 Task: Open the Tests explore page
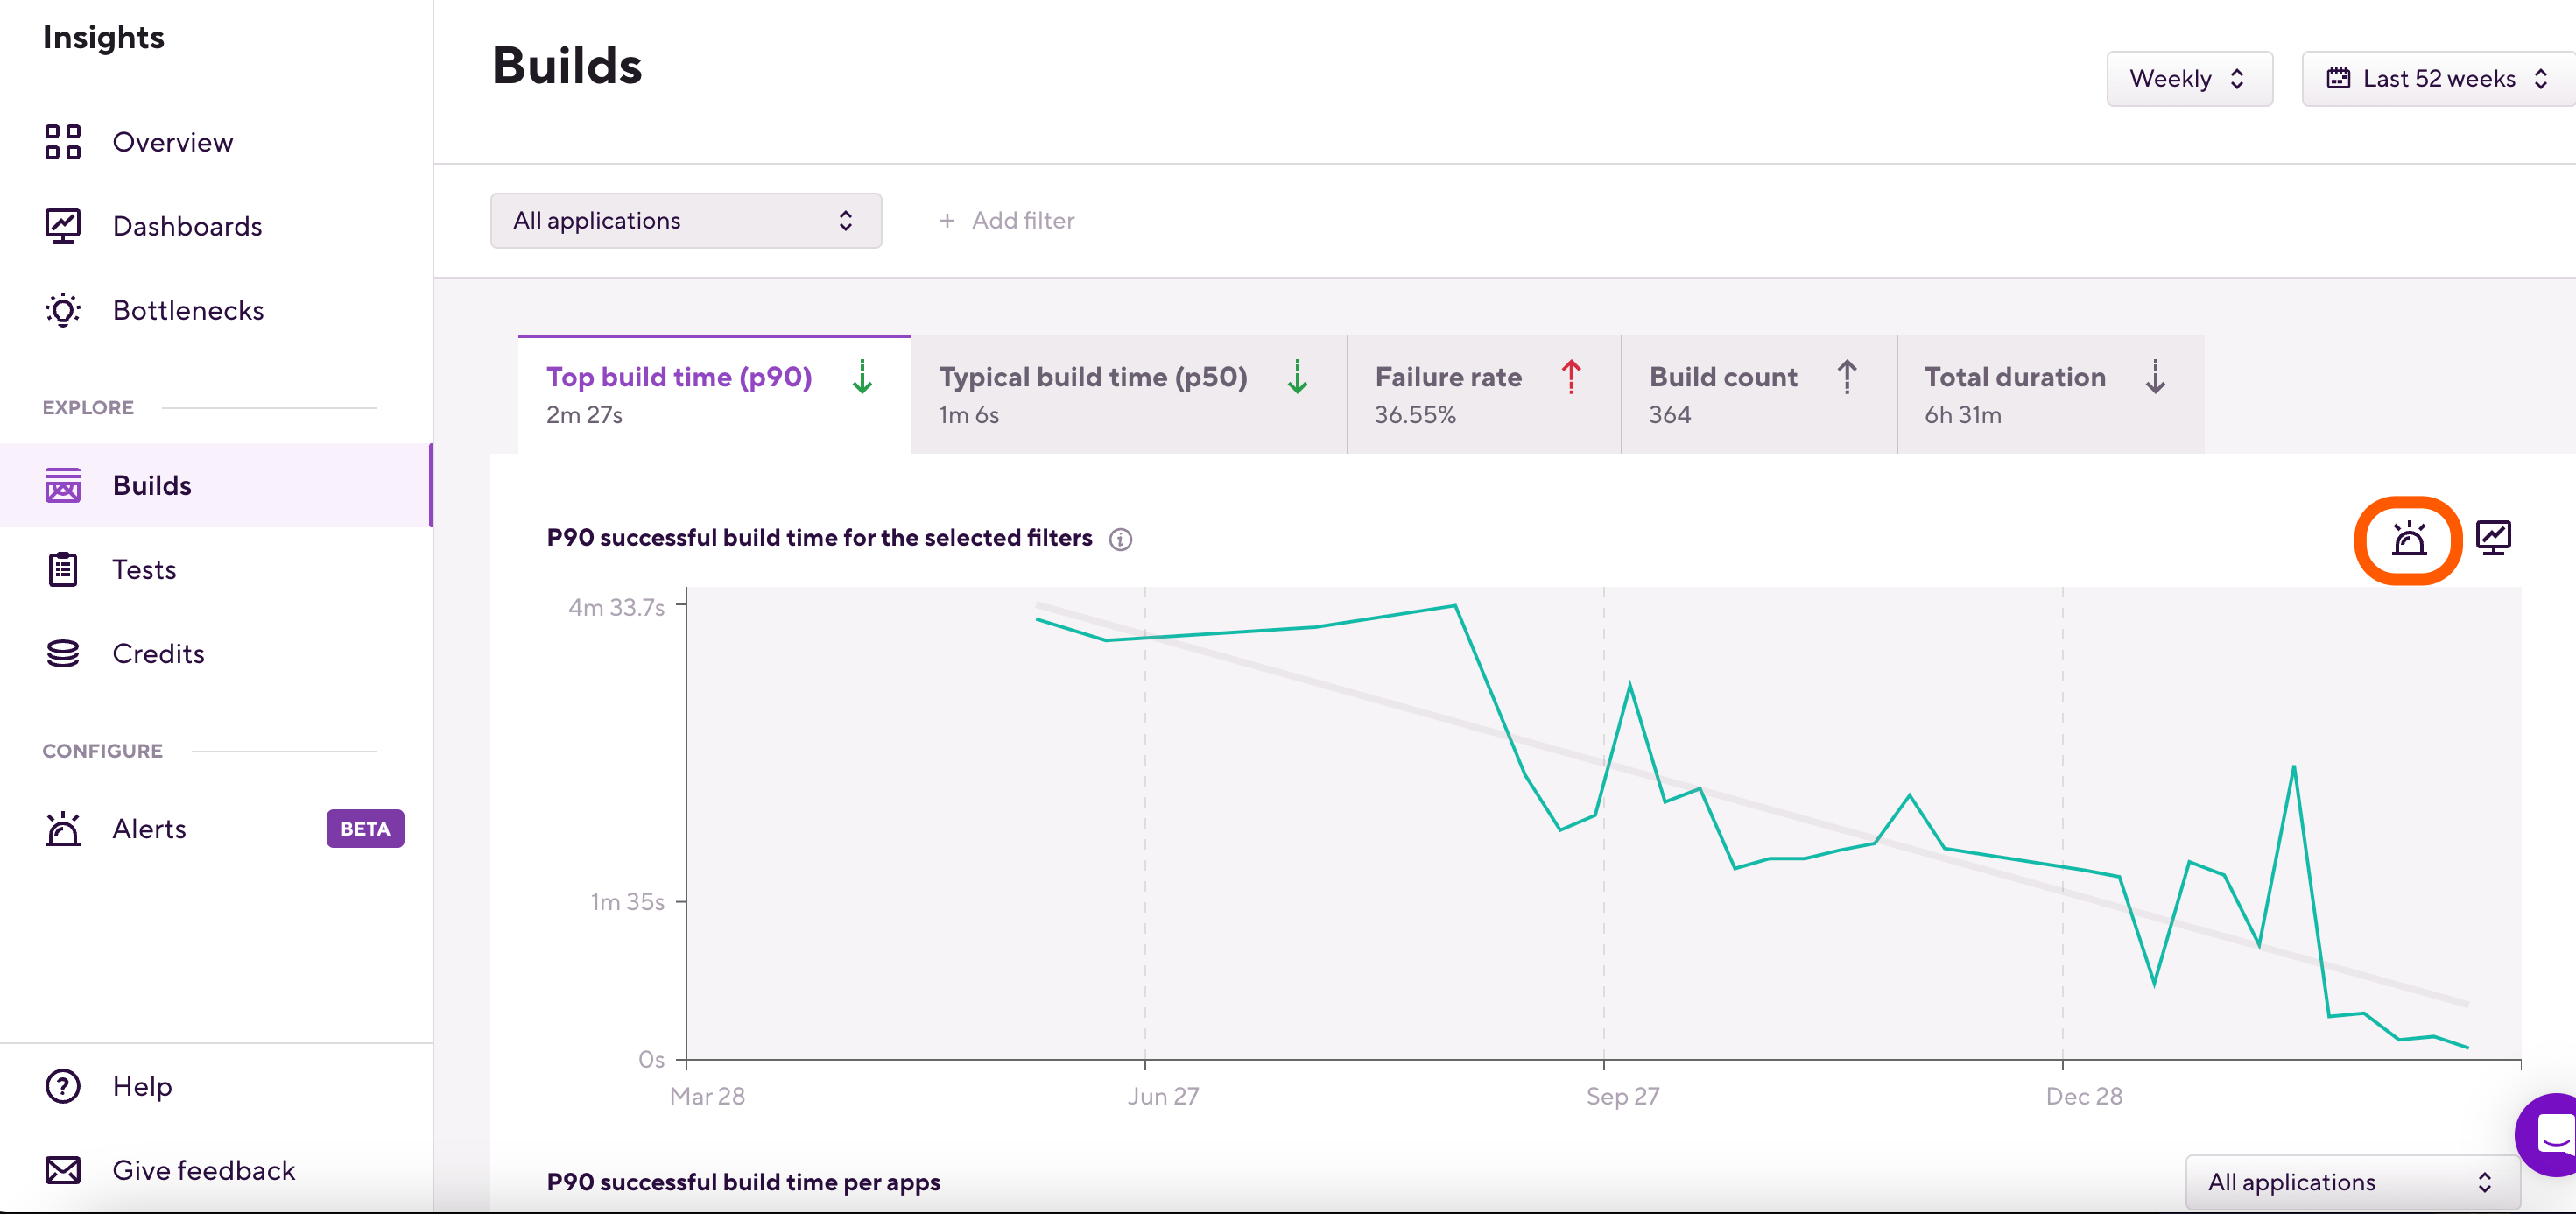[144, 569]
